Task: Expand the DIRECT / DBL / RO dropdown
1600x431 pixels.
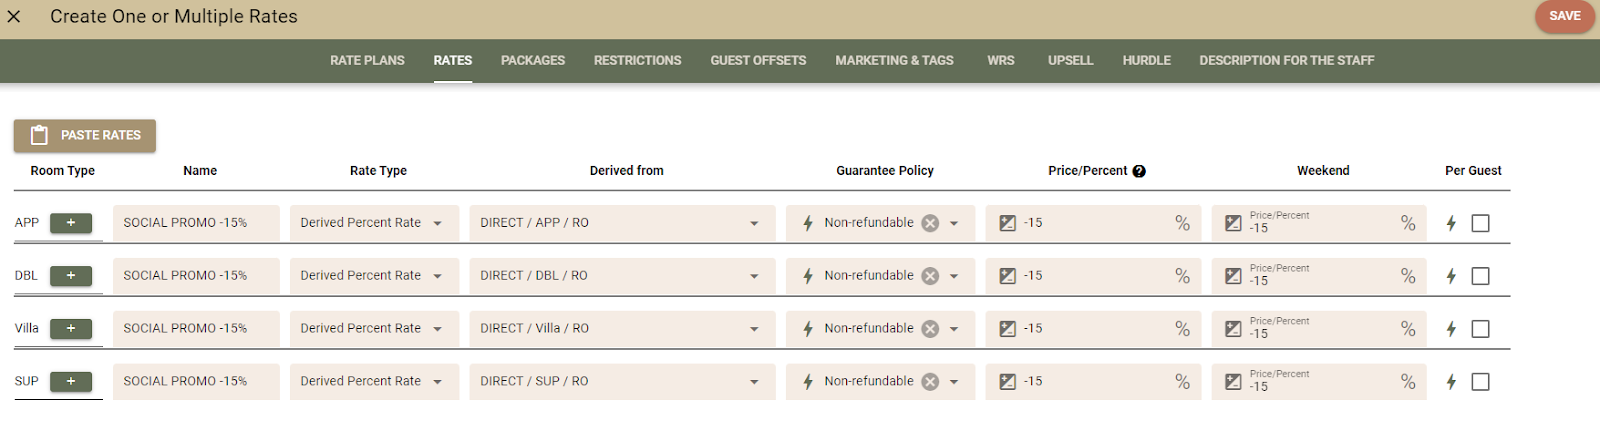Action: [x=754, y=276]
